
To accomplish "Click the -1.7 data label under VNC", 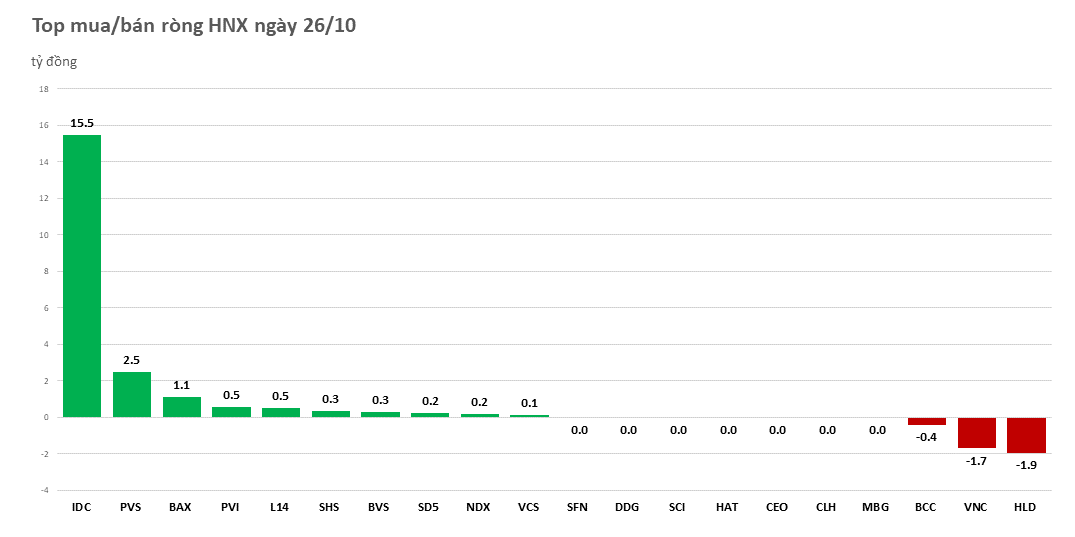I will [976, 460].
